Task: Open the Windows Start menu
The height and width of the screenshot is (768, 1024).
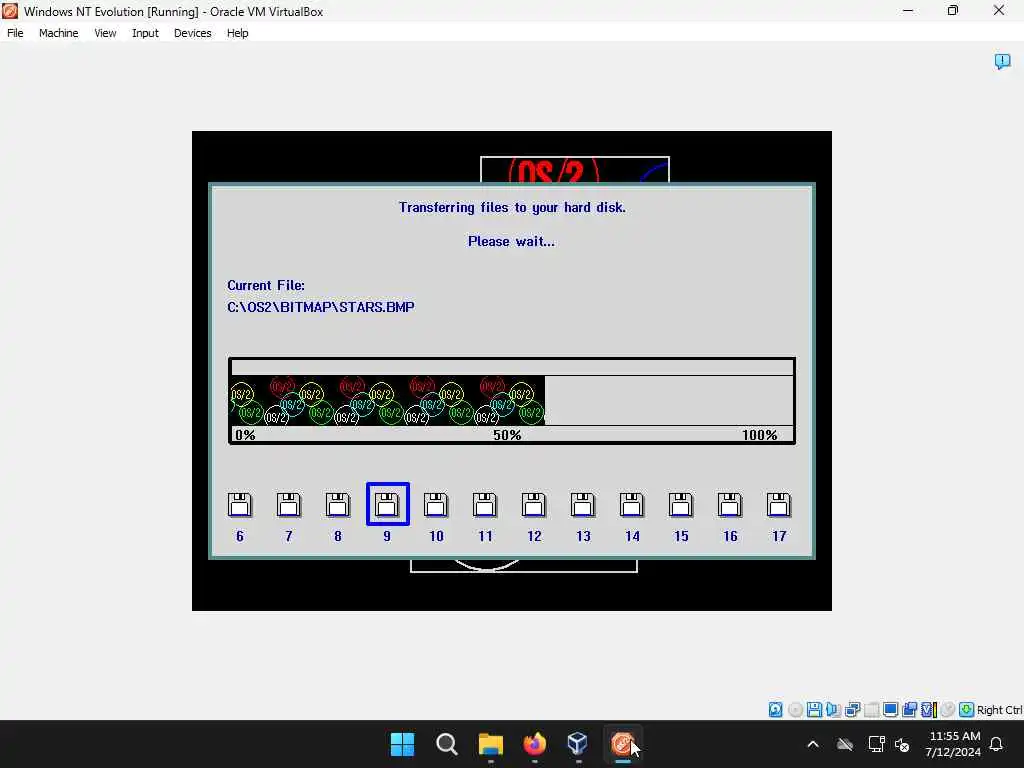Action: 402,744
